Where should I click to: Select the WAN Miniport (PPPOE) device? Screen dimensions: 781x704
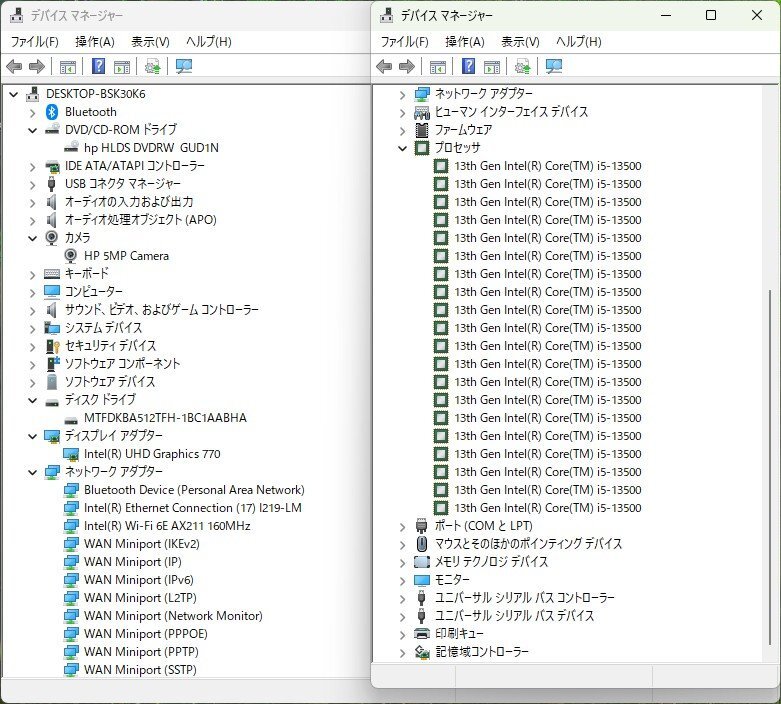pyautogui.click(x=146, y=634)
